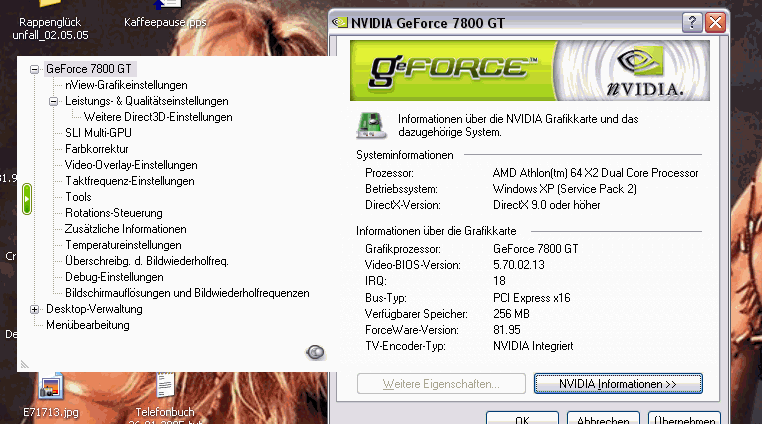
Task: Open nView-Grafikeinstellungen
Action: 126,85
